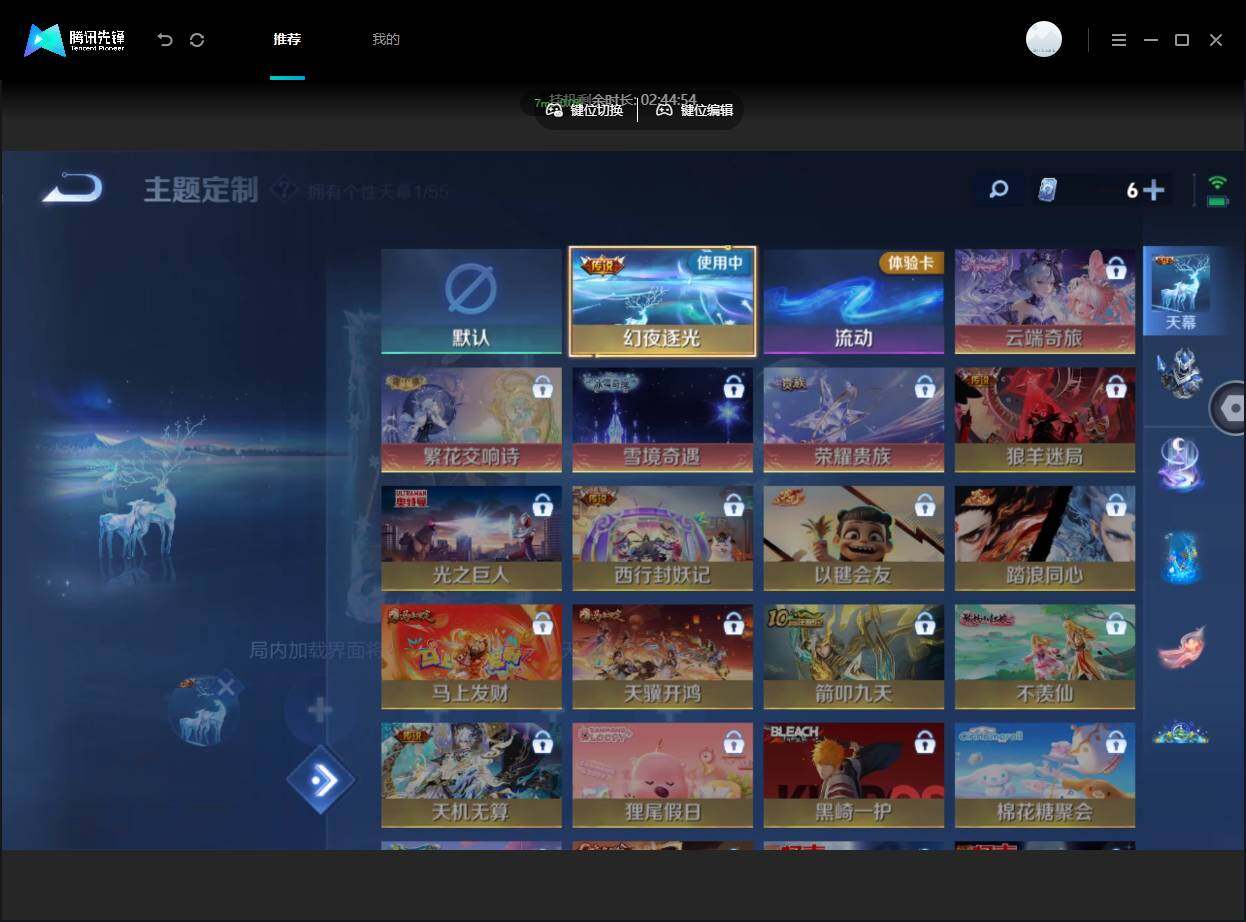Select the 荣耀贵族 theme card
The image size is (1246, 922).
click(x=854, y=420)
